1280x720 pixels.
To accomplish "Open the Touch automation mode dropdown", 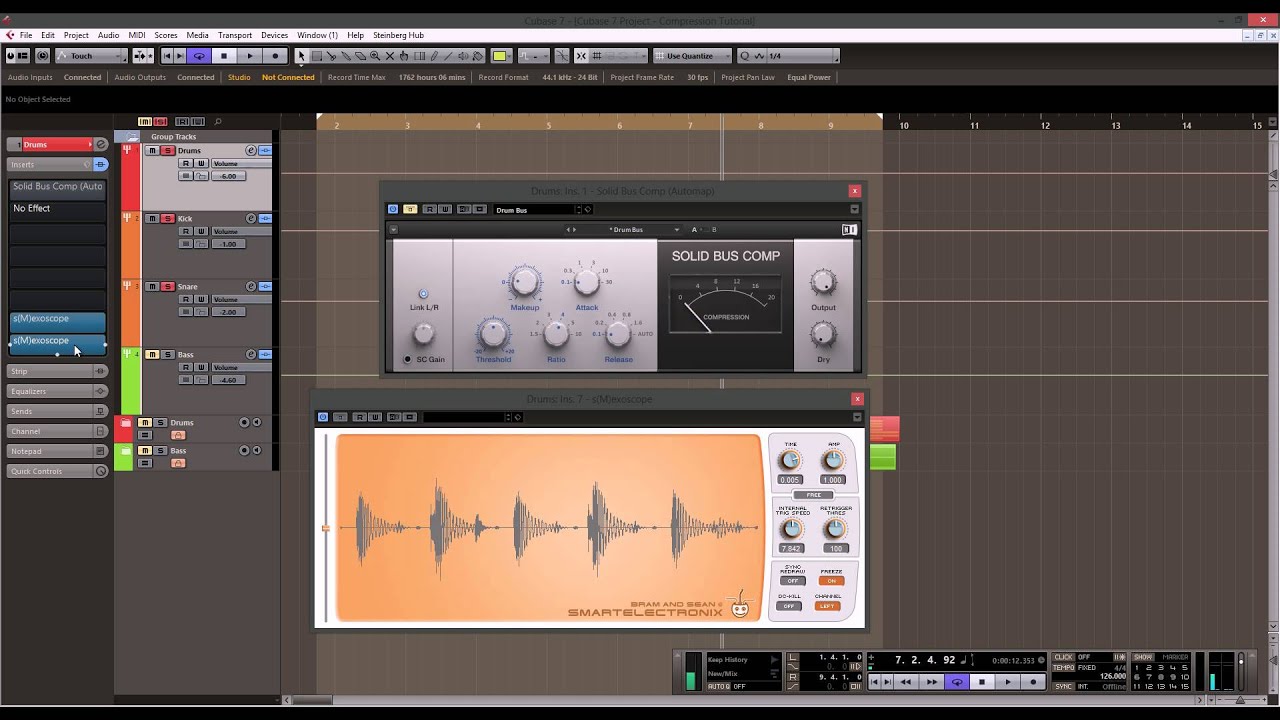I will click(91, 56).
